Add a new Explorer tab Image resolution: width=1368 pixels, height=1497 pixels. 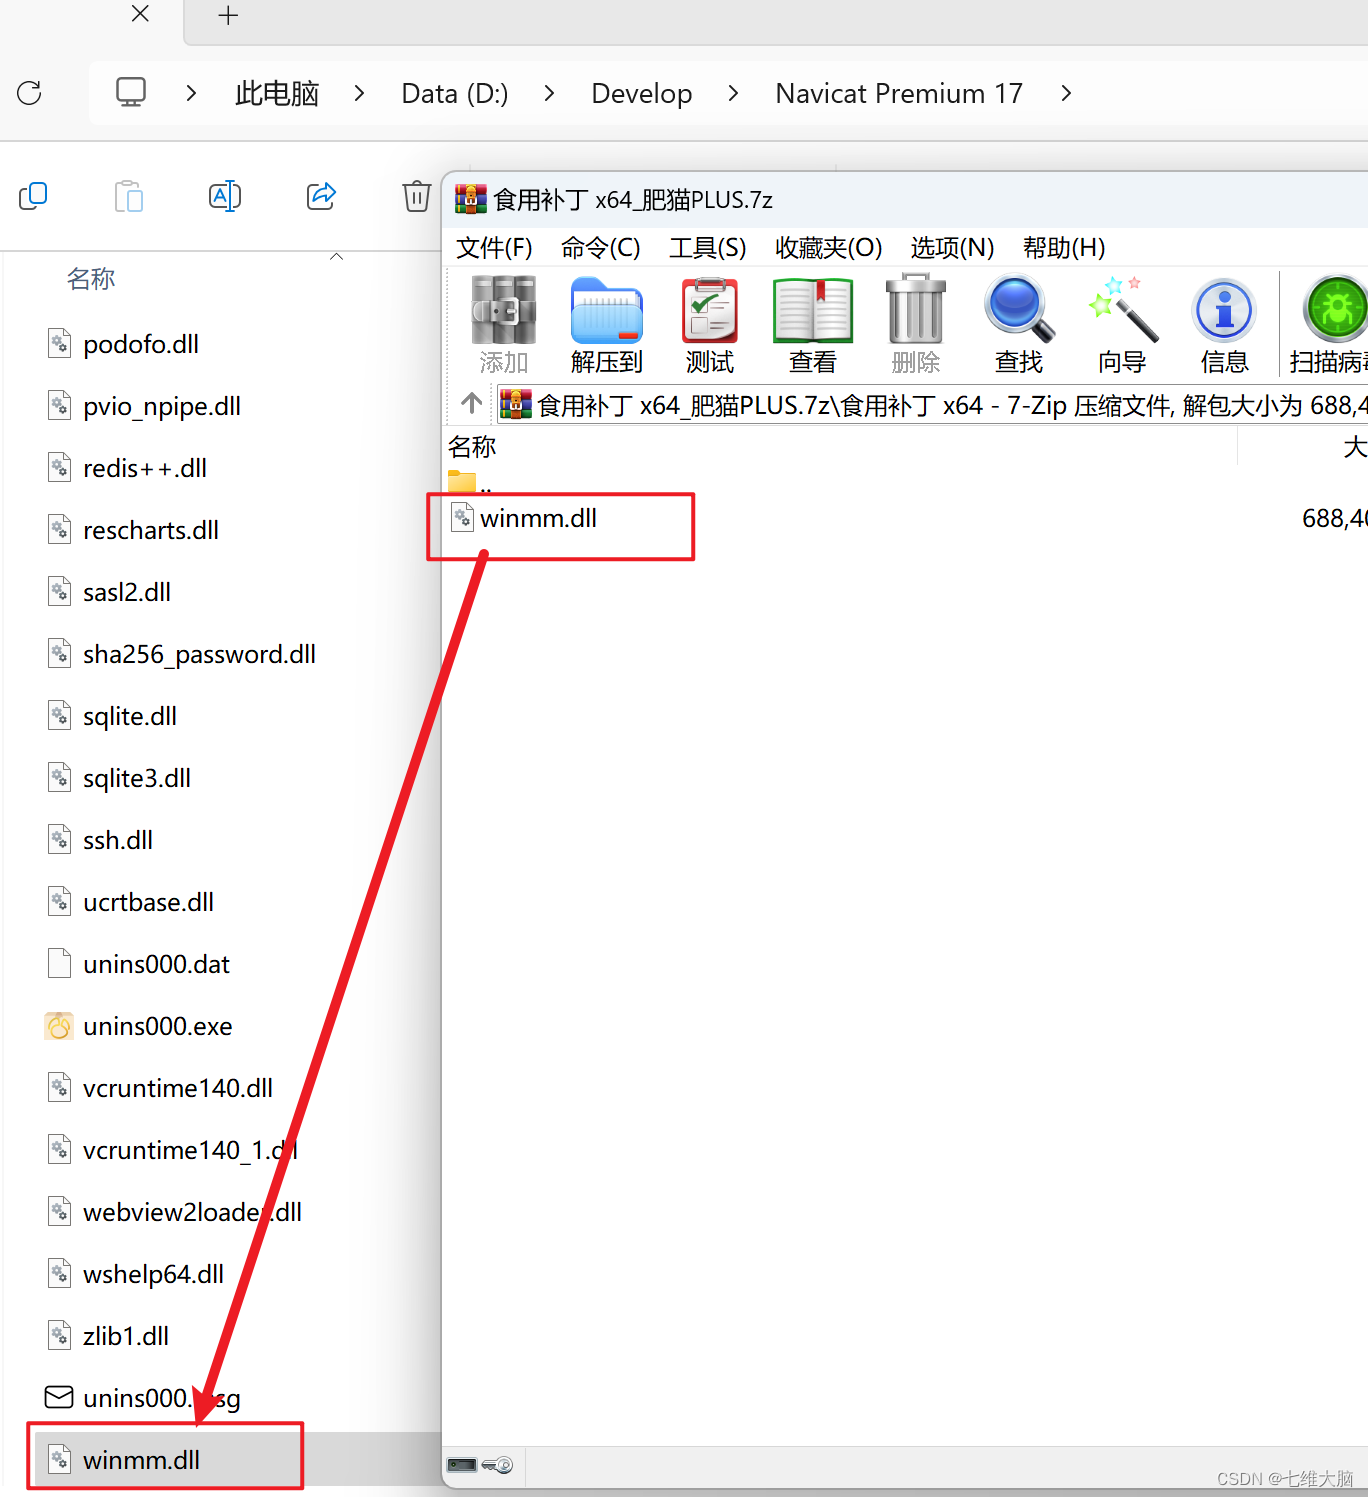(228, 15)
